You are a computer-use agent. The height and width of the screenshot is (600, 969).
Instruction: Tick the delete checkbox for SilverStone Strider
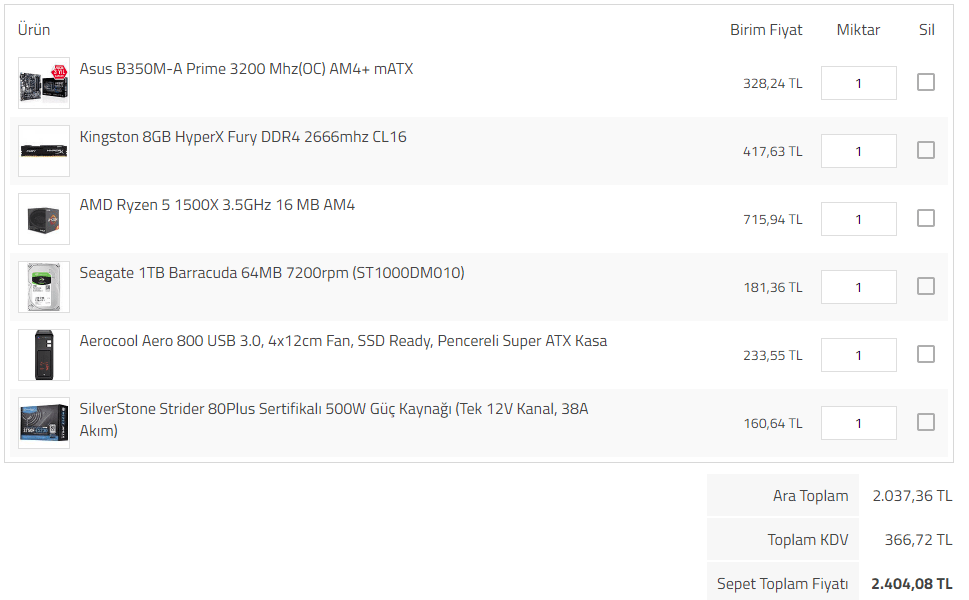pos(926,422)
